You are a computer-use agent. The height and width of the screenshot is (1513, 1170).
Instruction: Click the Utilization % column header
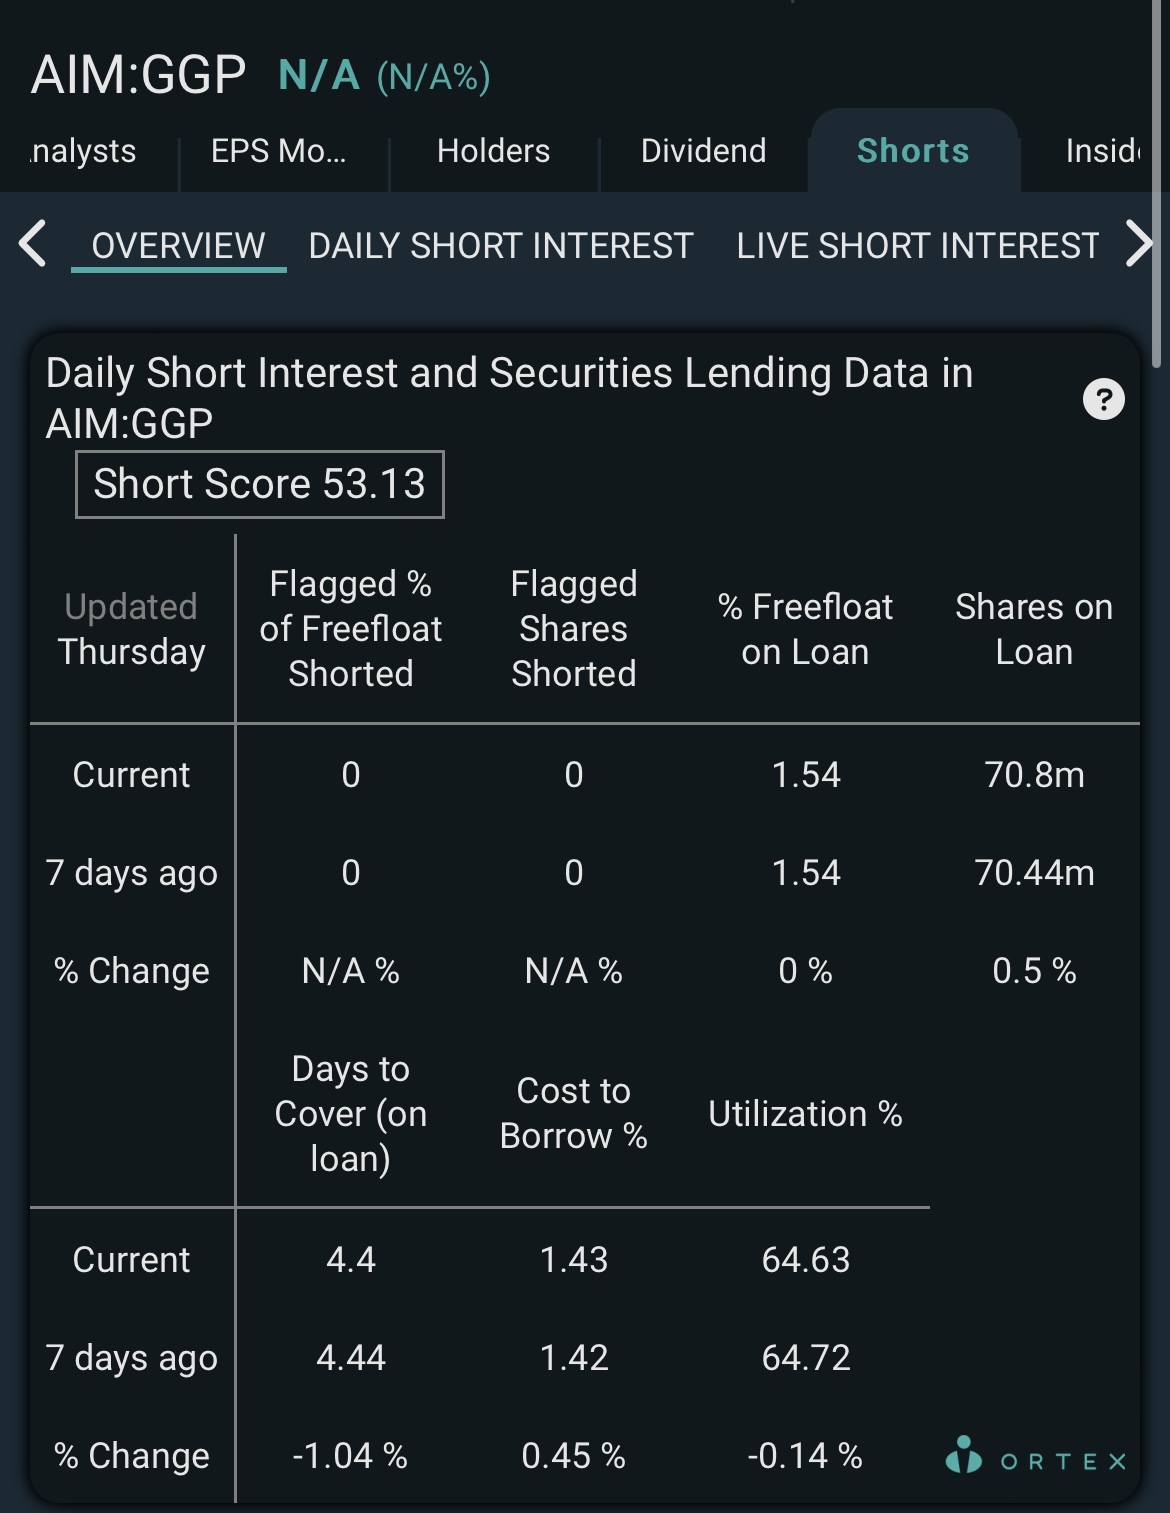point(805,1114)
